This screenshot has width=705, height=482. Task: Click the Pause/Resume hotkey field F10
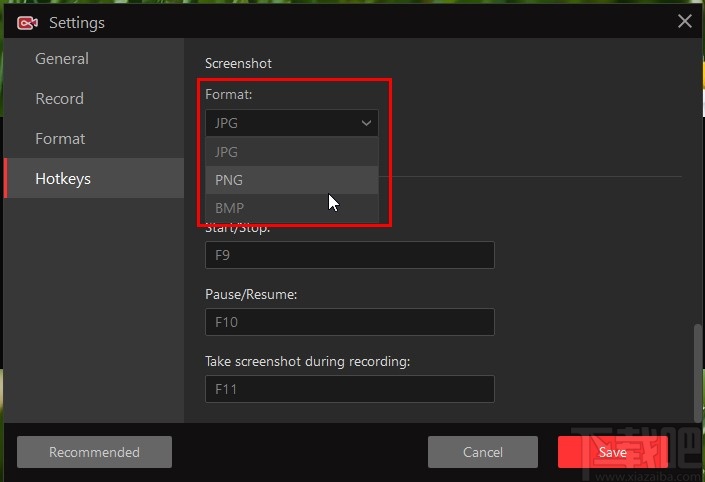pos(349,322)
